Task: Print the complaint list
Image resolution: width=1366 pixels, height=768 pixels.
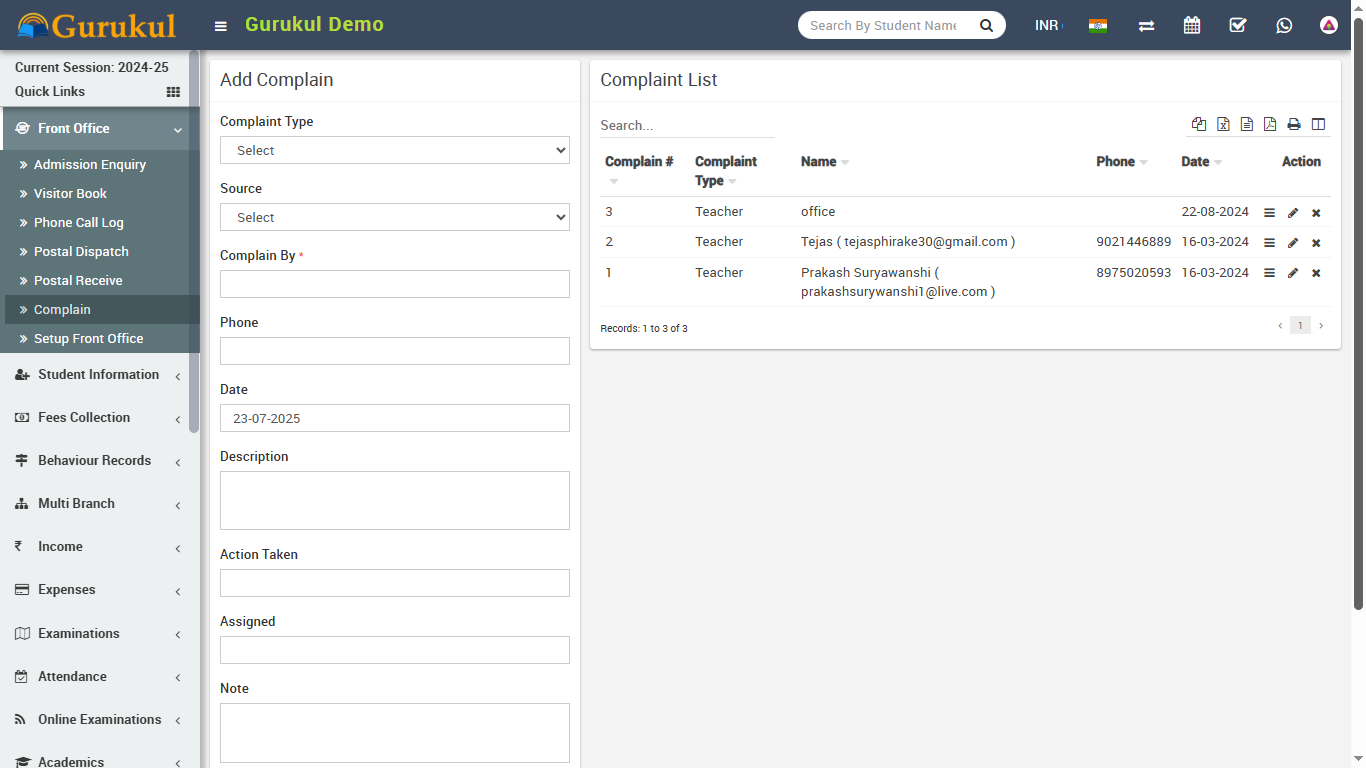Action: (x=1294, y=124)
